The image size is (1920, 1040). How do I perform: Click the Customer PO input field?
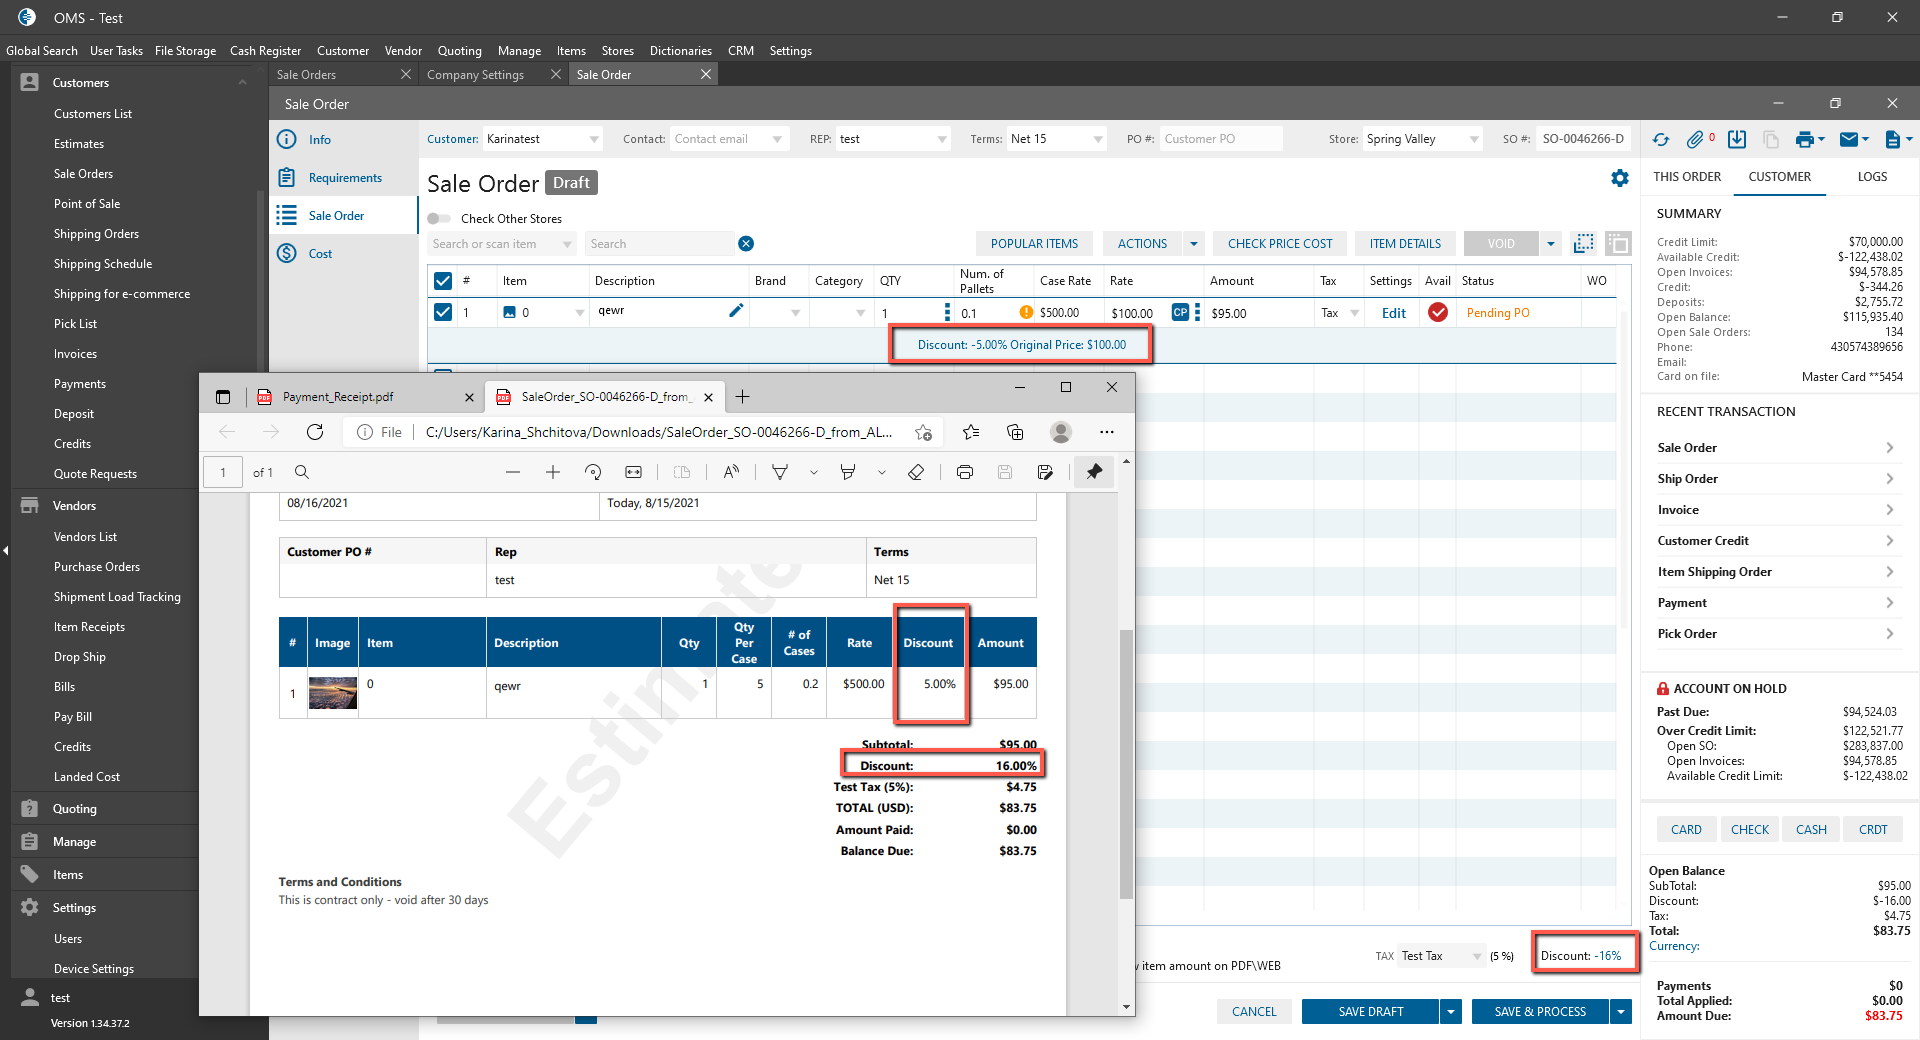pos(1220,139)
